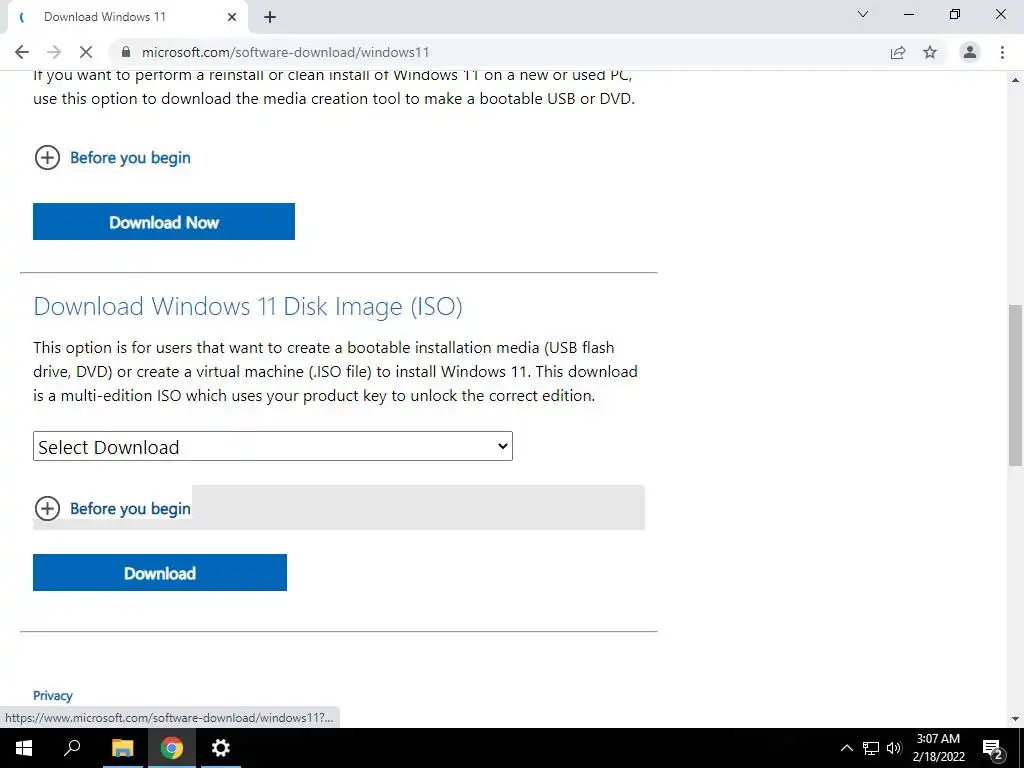Open Chrome three-dot menu
The height and width of the screenshot is (768, 1024).
coord(1002,52)
